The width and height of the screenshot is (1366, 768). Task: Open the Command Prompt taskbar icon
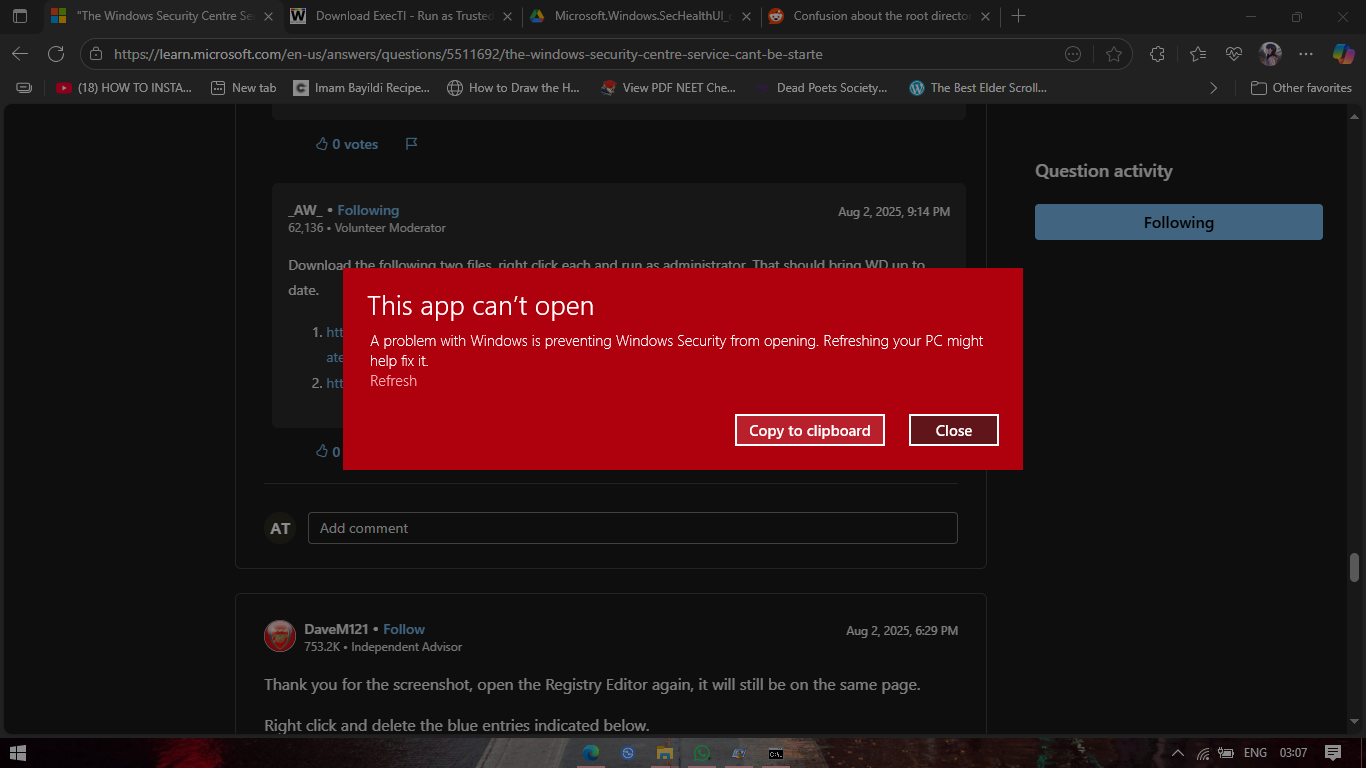(776, 753)
